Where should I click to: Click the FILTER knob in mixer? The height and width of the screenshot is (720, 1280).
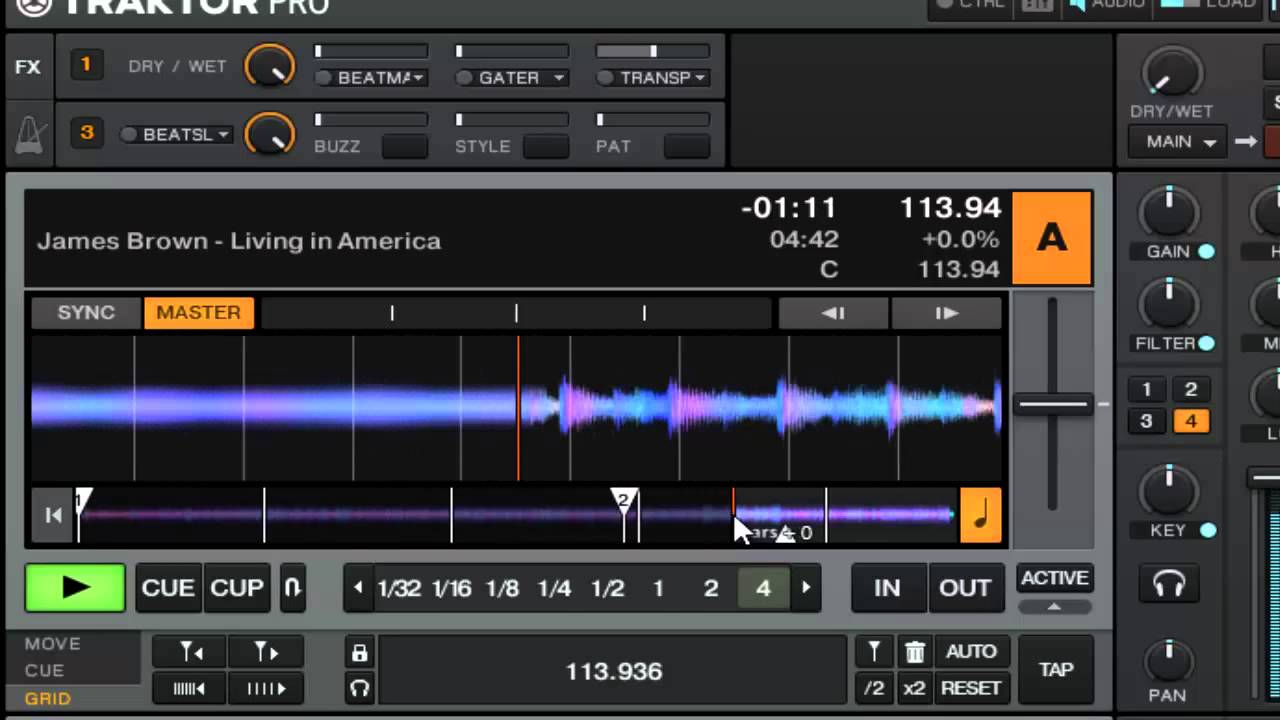click(1169, 303)
